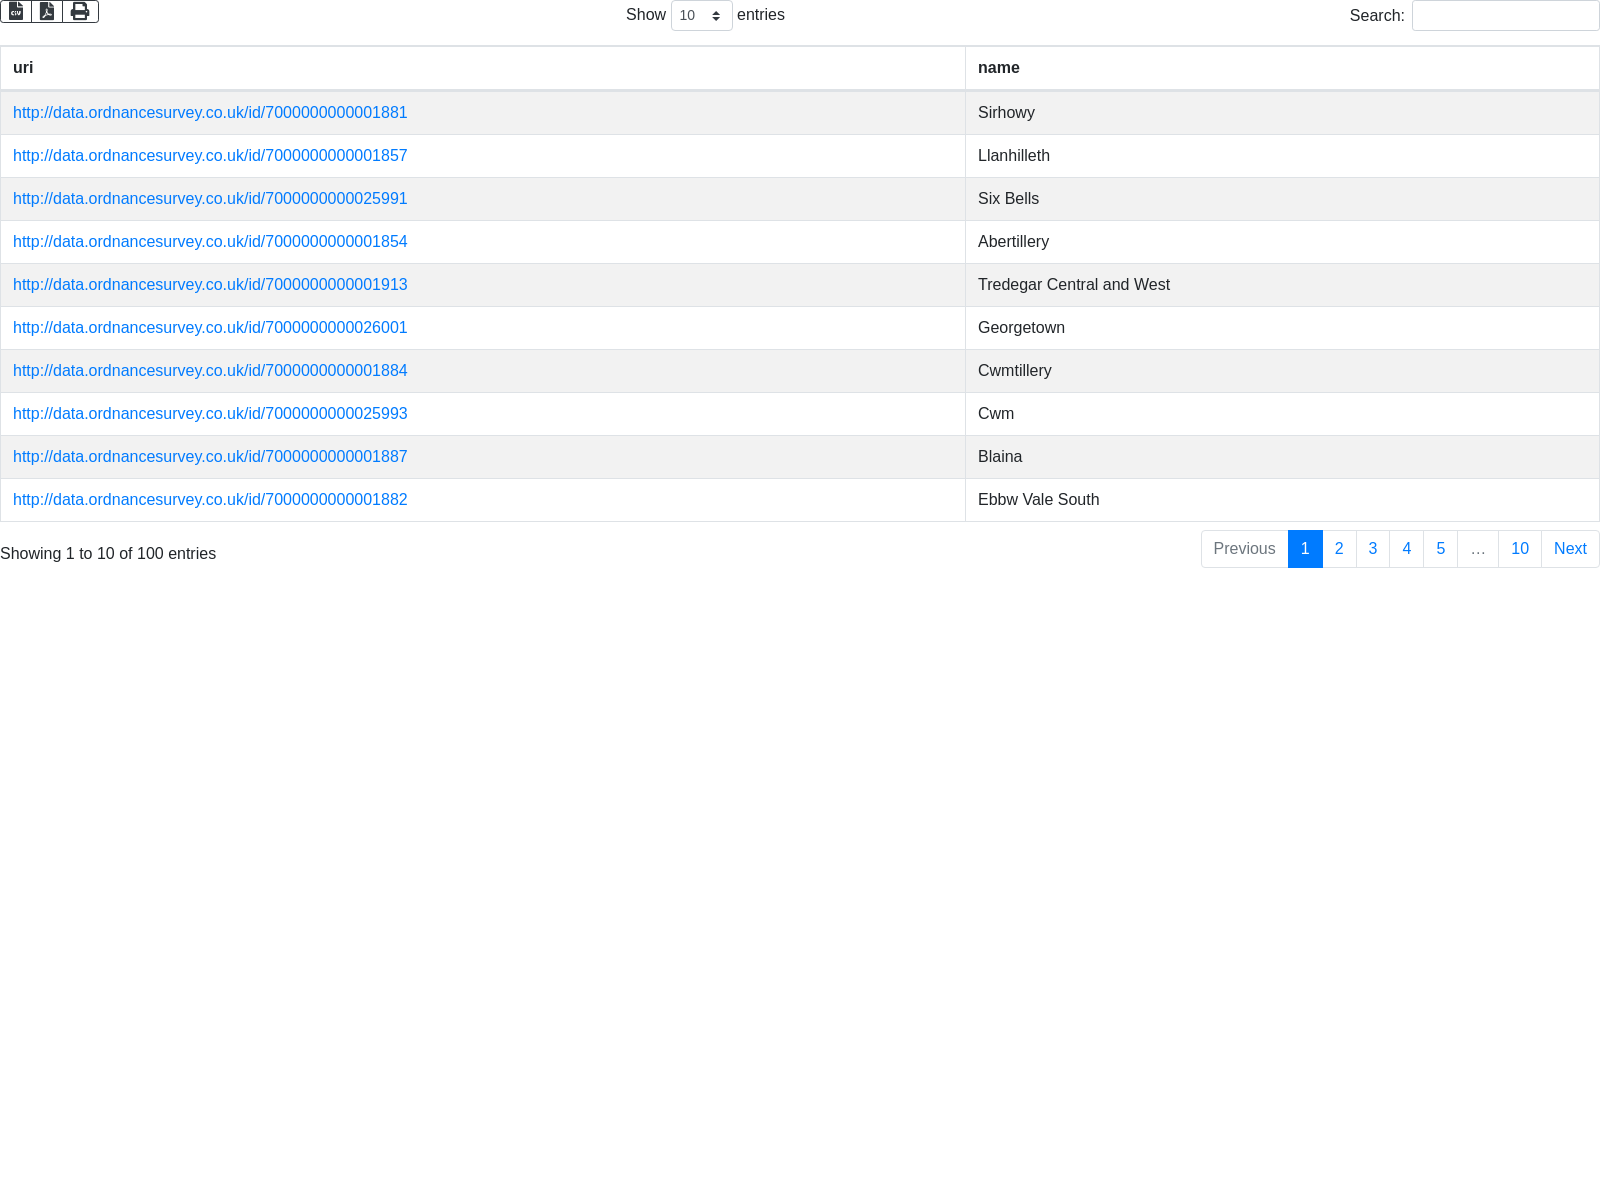Export the table as CSV
The image size is (1600, 1200).
tap(16, 11)
